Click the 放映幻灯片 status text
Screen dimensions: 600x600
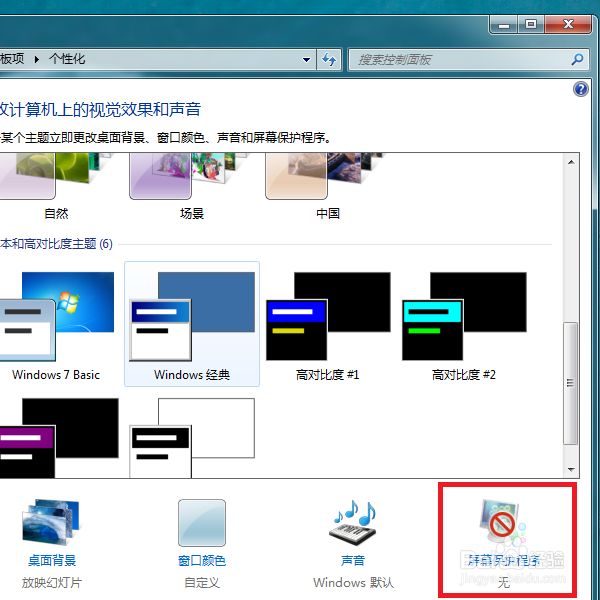pyautogui.click(x=52, y=583)
